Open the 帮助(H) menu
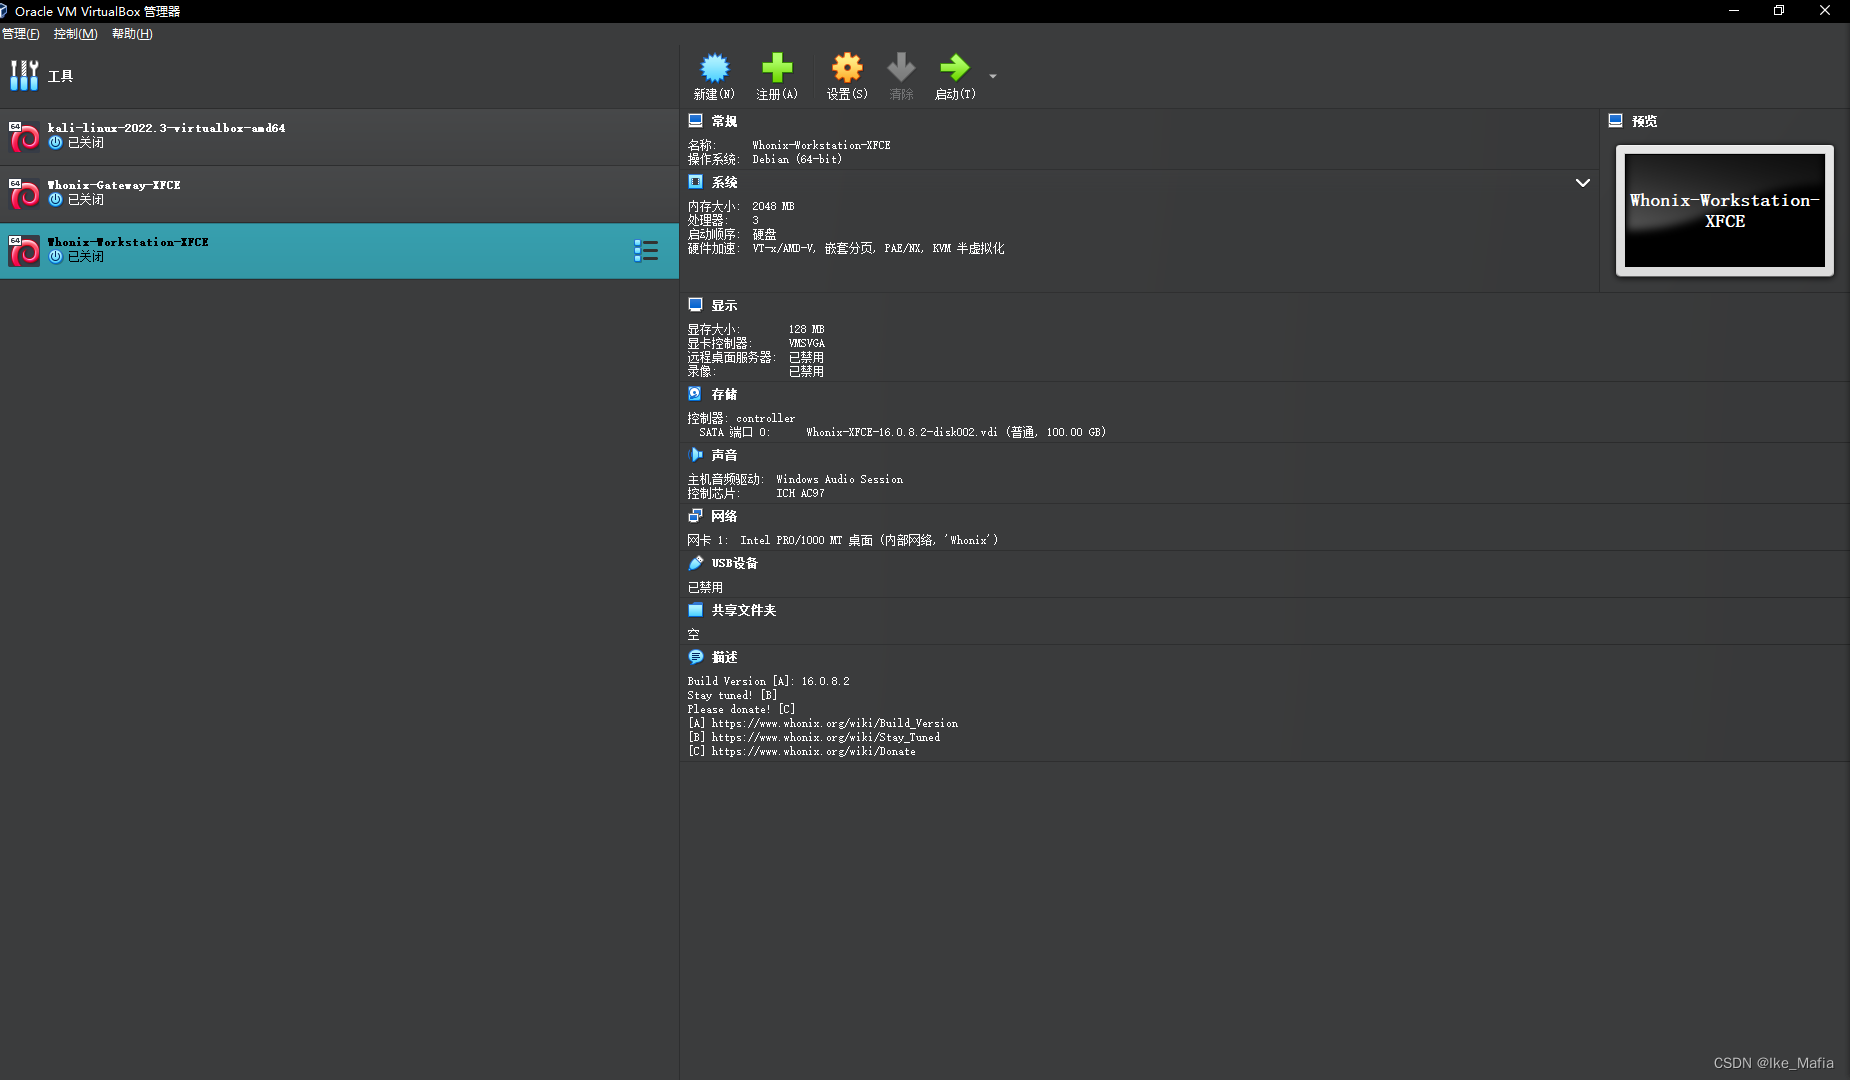Viewport: 1850px width, 1080px height. 132,34
